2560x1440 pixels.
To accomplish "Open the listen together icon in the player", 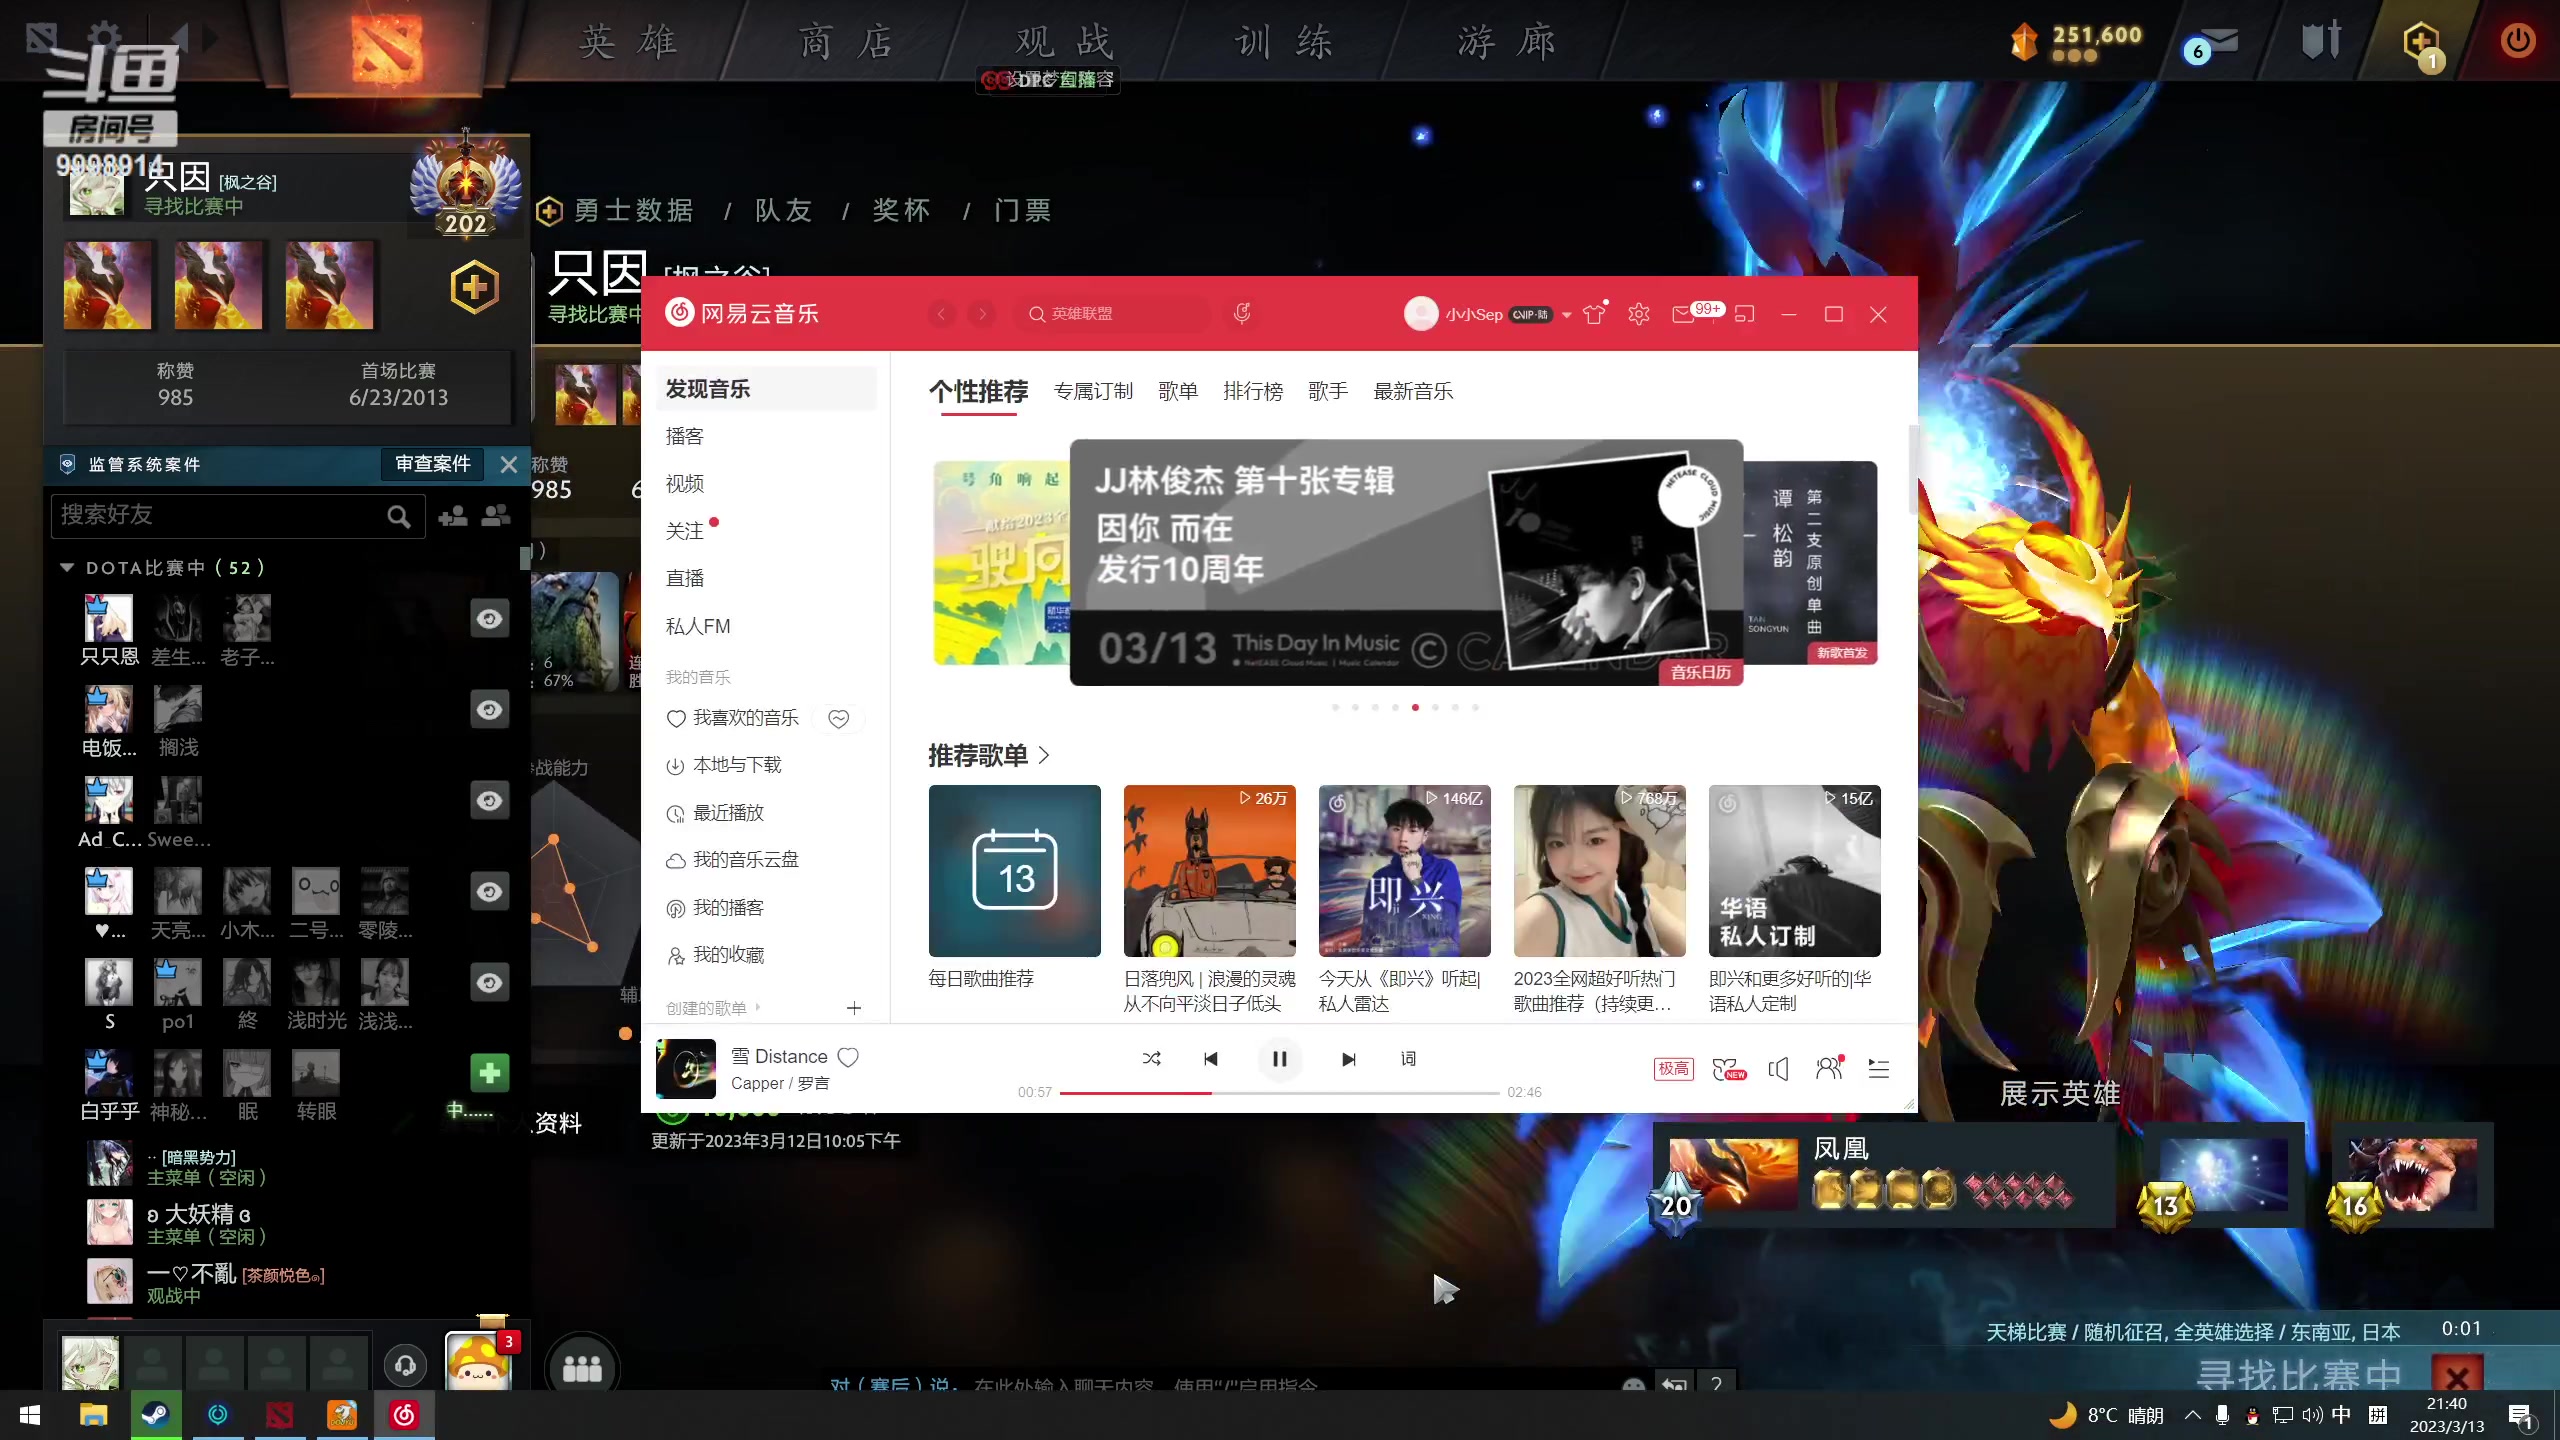I will coord(1829,1068).
